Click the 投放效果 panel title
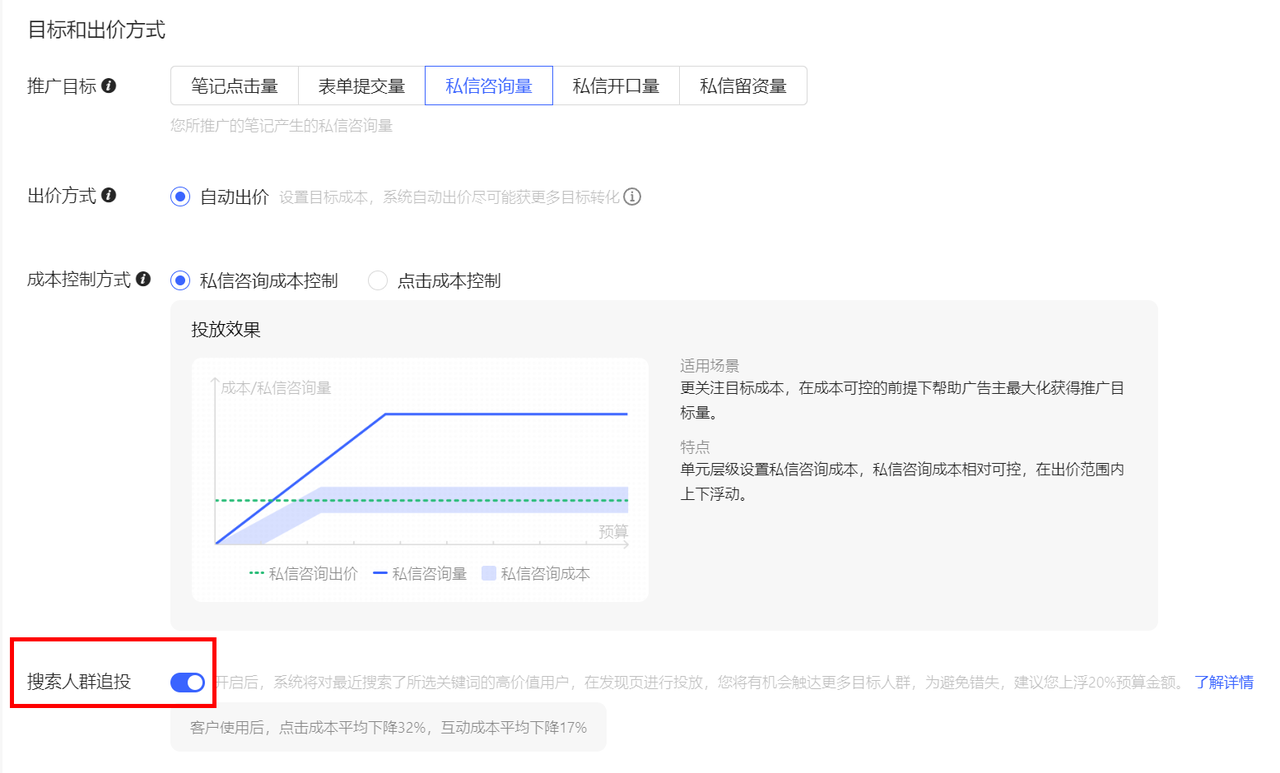The image size is (1280, 773). click(226, 330)
